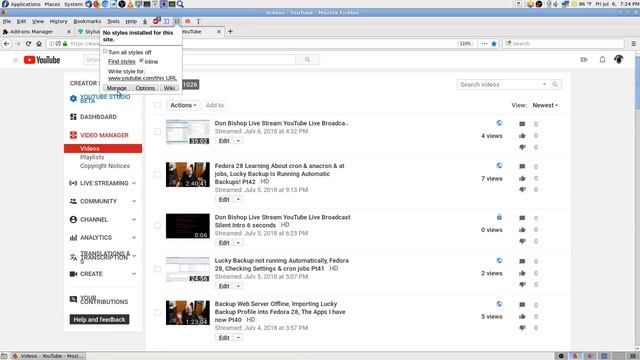Click the Stylish toolbar icon
Screen dimensions: 640x360
177,21
